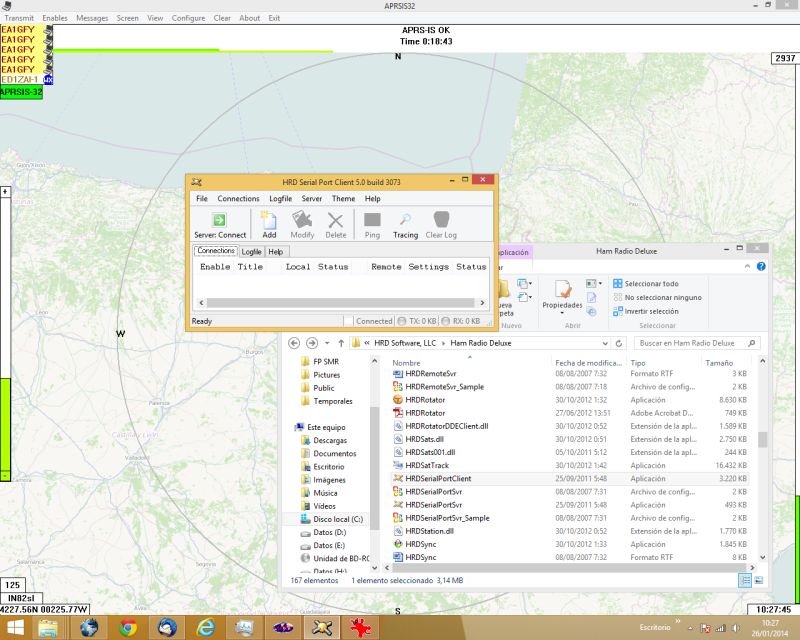This screenshot has width=800, height=640.
Task: Click Seleccionar todo in Explorer ribbon
Action: click(x=646, y=283)
